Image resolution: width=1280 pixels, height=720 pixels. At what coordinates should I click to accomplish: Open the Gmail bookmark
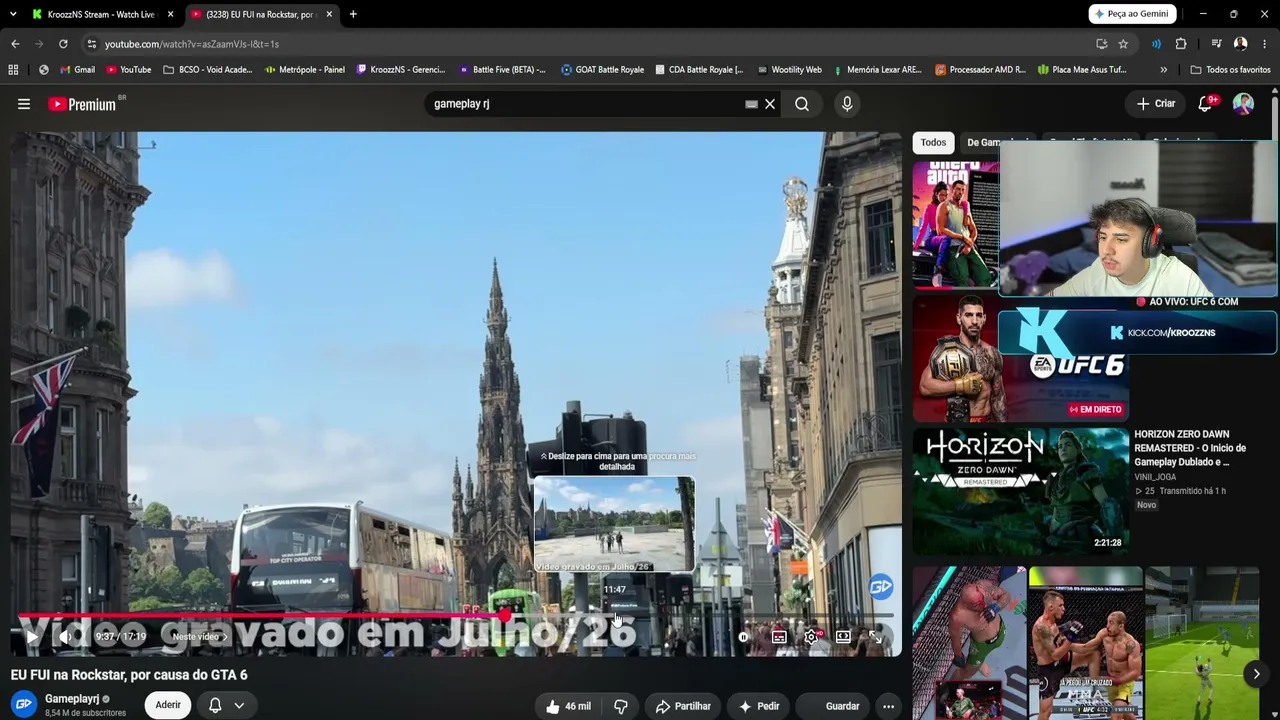77,70
